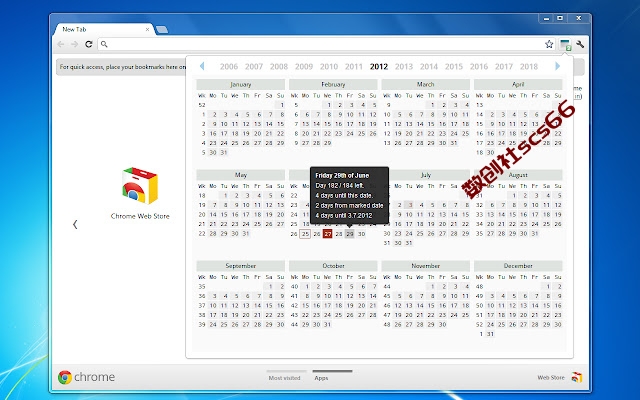Open the calendar extension icon
The height and width of the screenshot is (400, 640).
coord(566,44)
